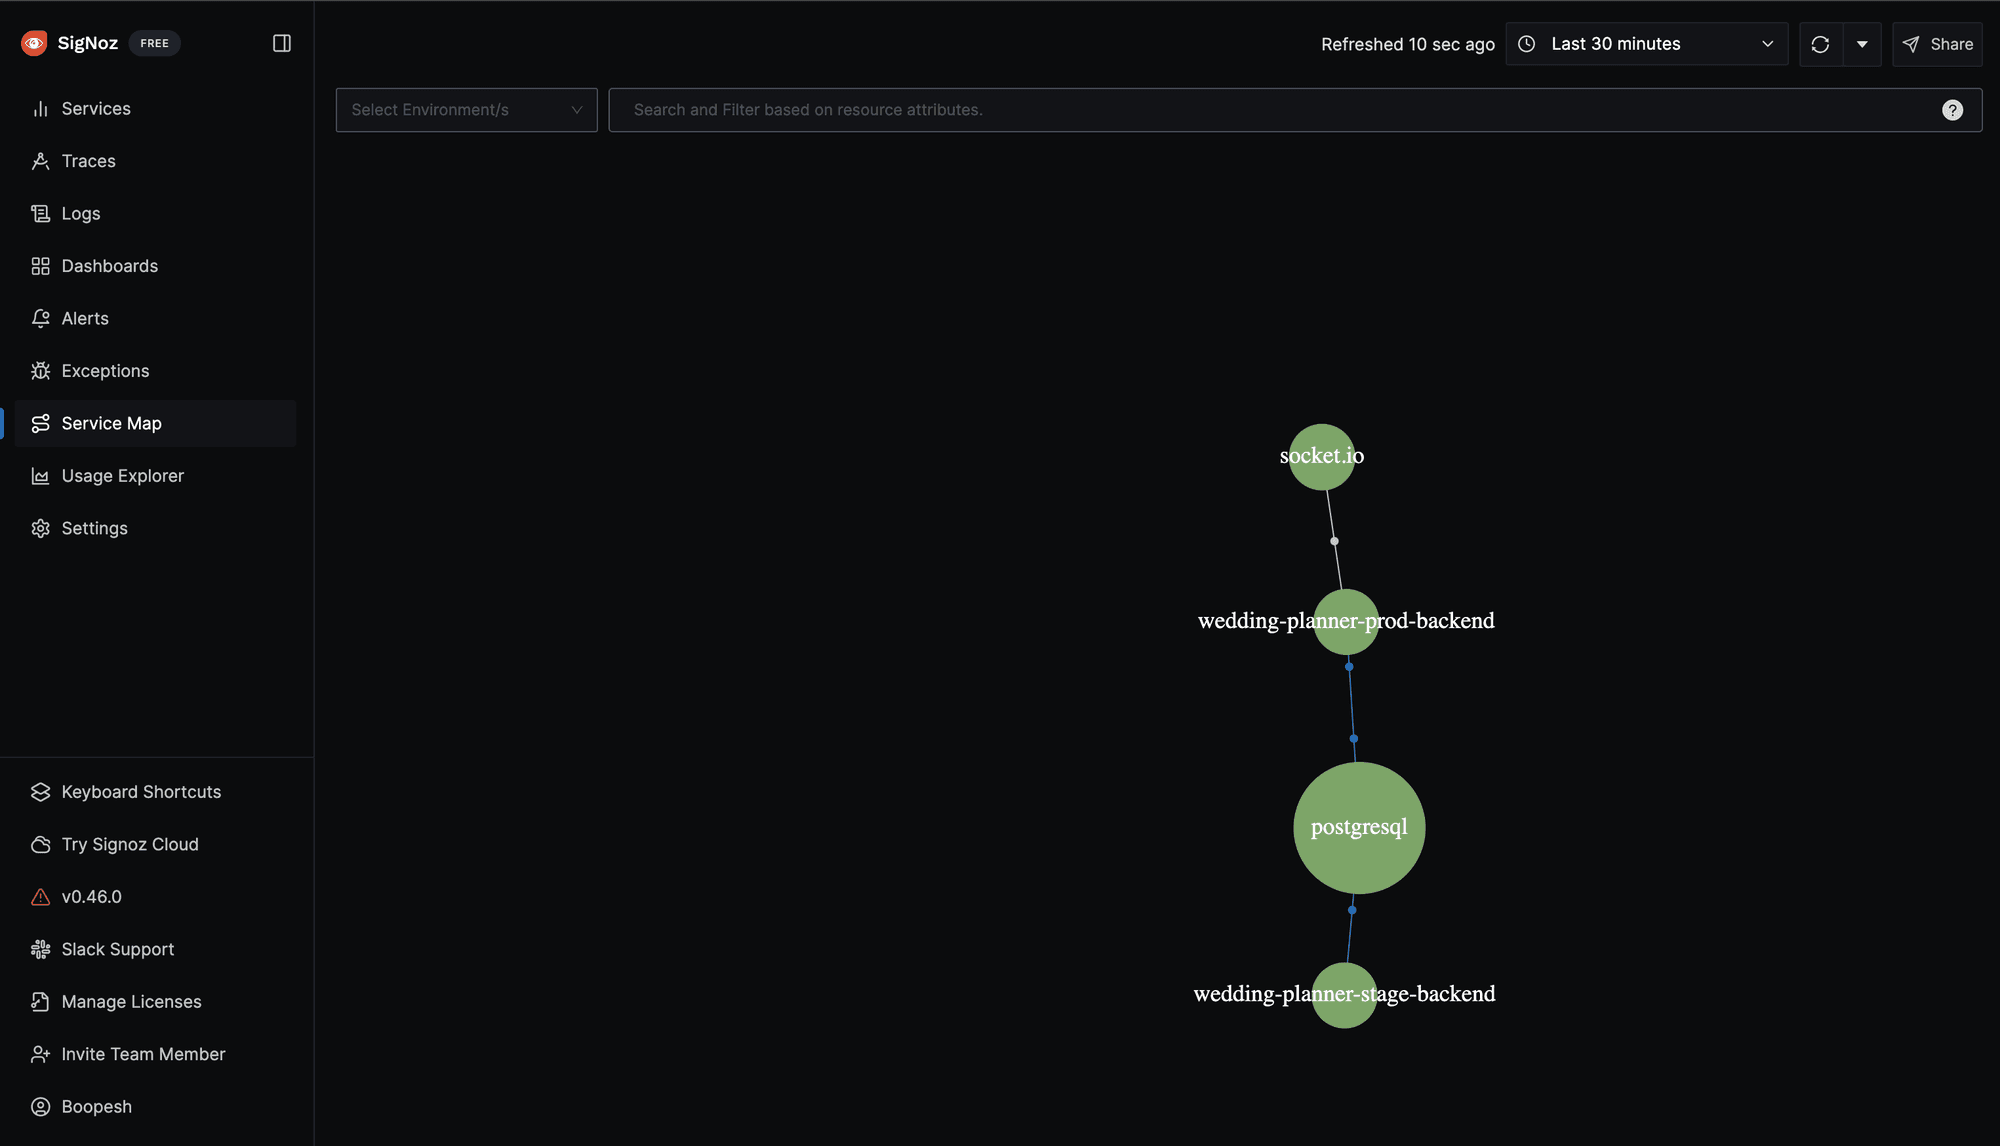
Task: Click the Exceptions bug icon
Action: tap(40, 371)
